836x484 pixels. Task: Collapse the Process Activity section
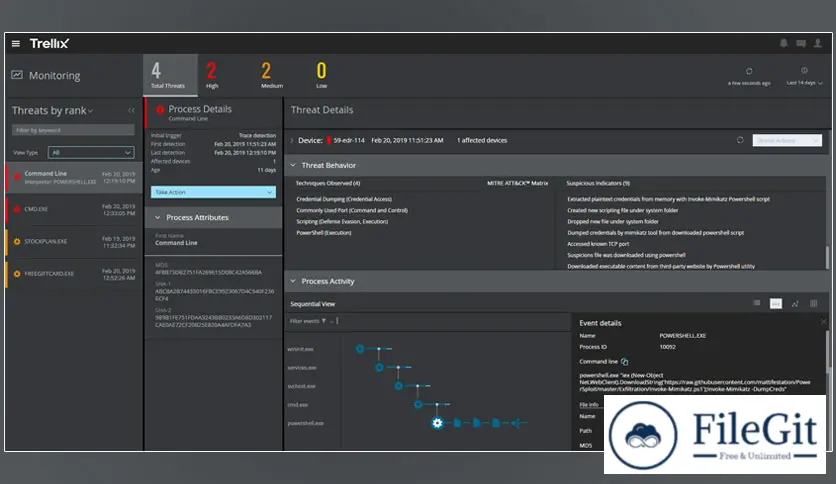pyautogui.click(x=293, y=281)
